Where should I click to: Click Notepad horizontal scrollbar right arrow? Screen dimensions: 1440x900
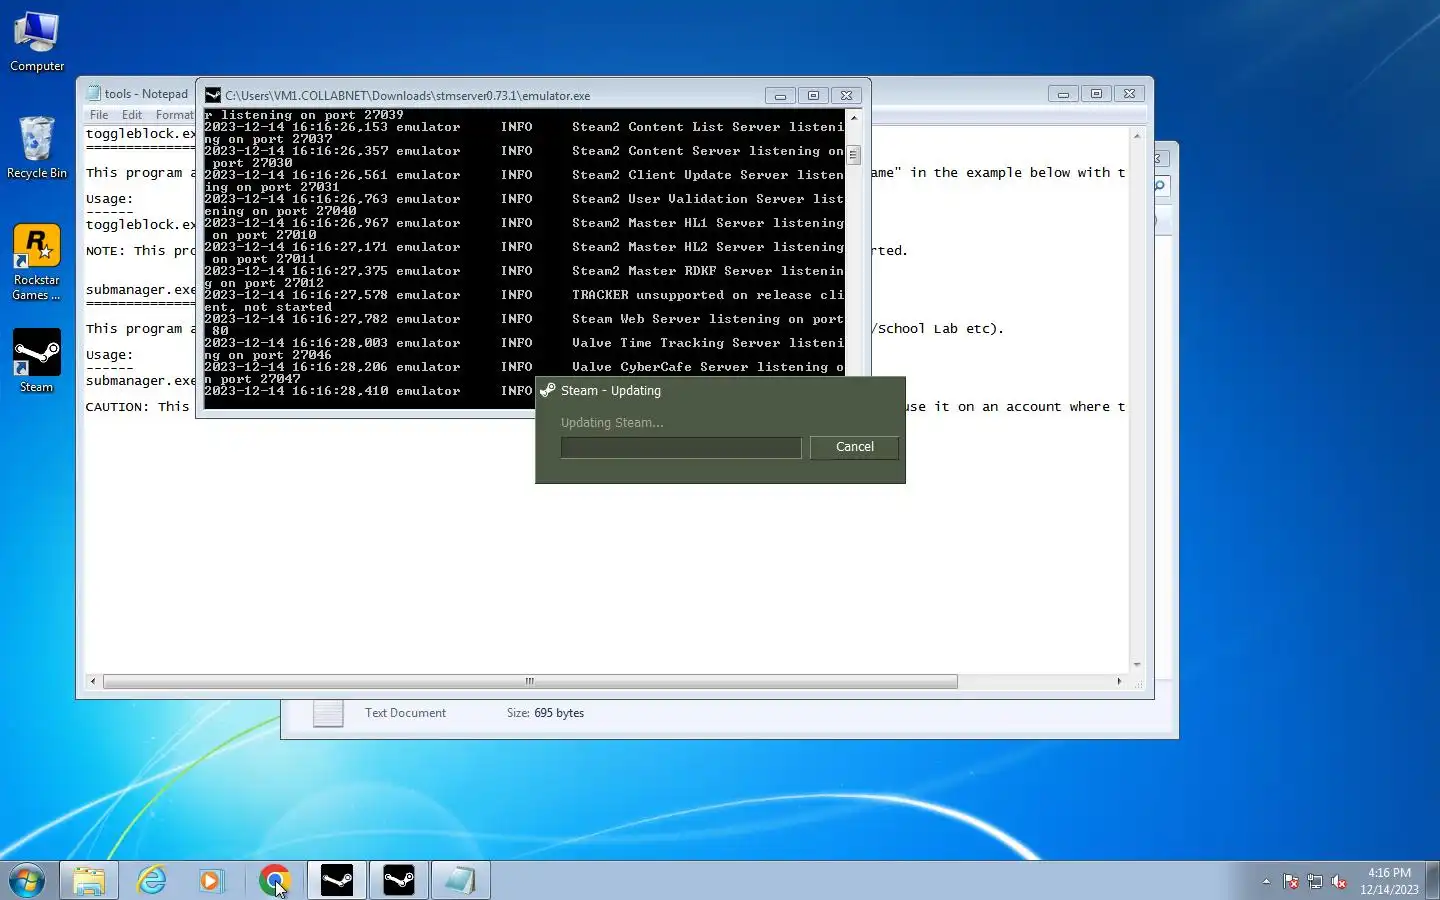coord(1119,681)
